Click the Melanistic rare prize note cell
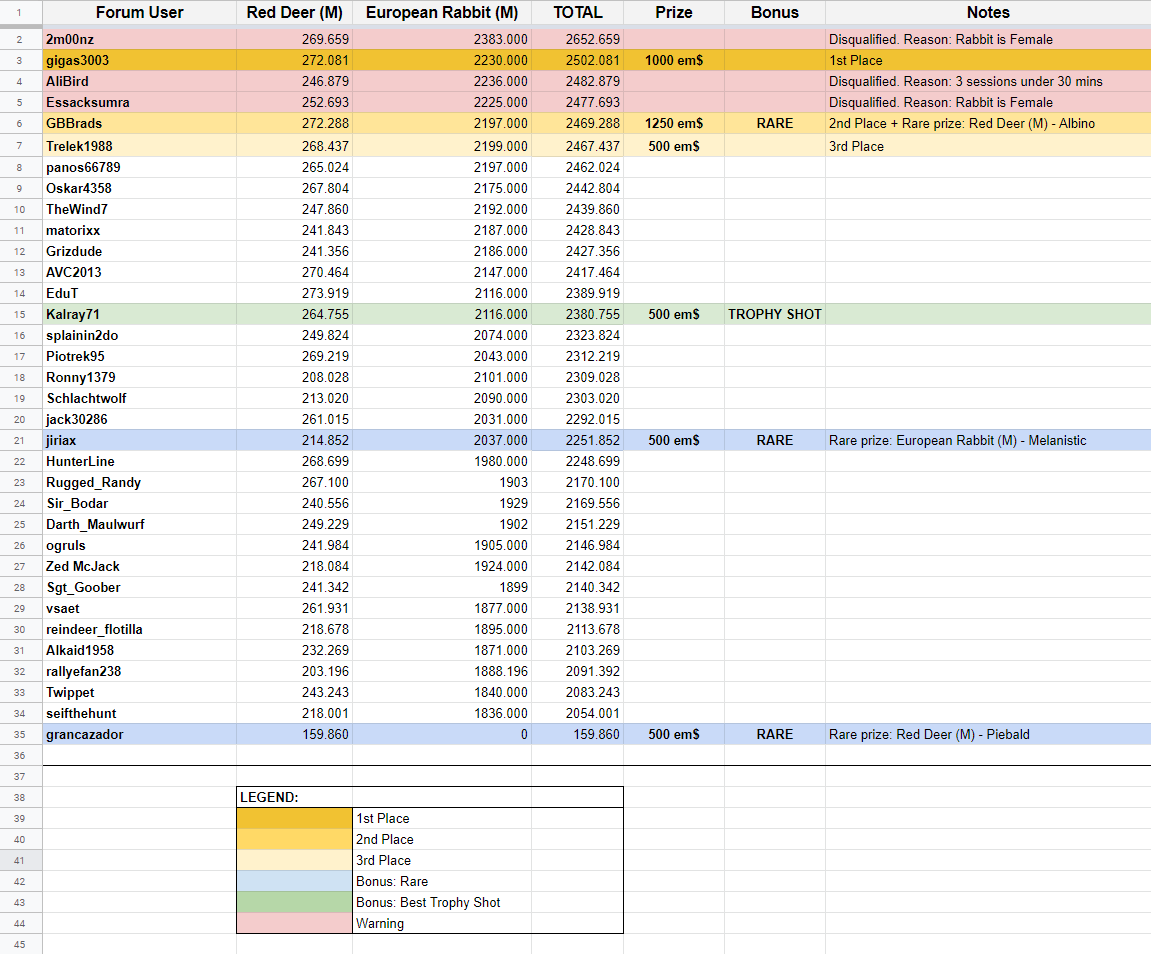This screenshot has height=954, width=1151. 957,441
